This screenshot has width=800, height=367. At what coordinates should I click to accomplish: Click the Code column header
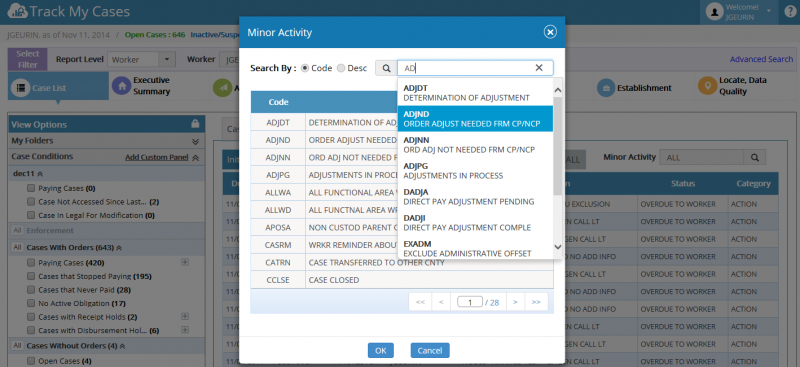click(x=279, y=102)
